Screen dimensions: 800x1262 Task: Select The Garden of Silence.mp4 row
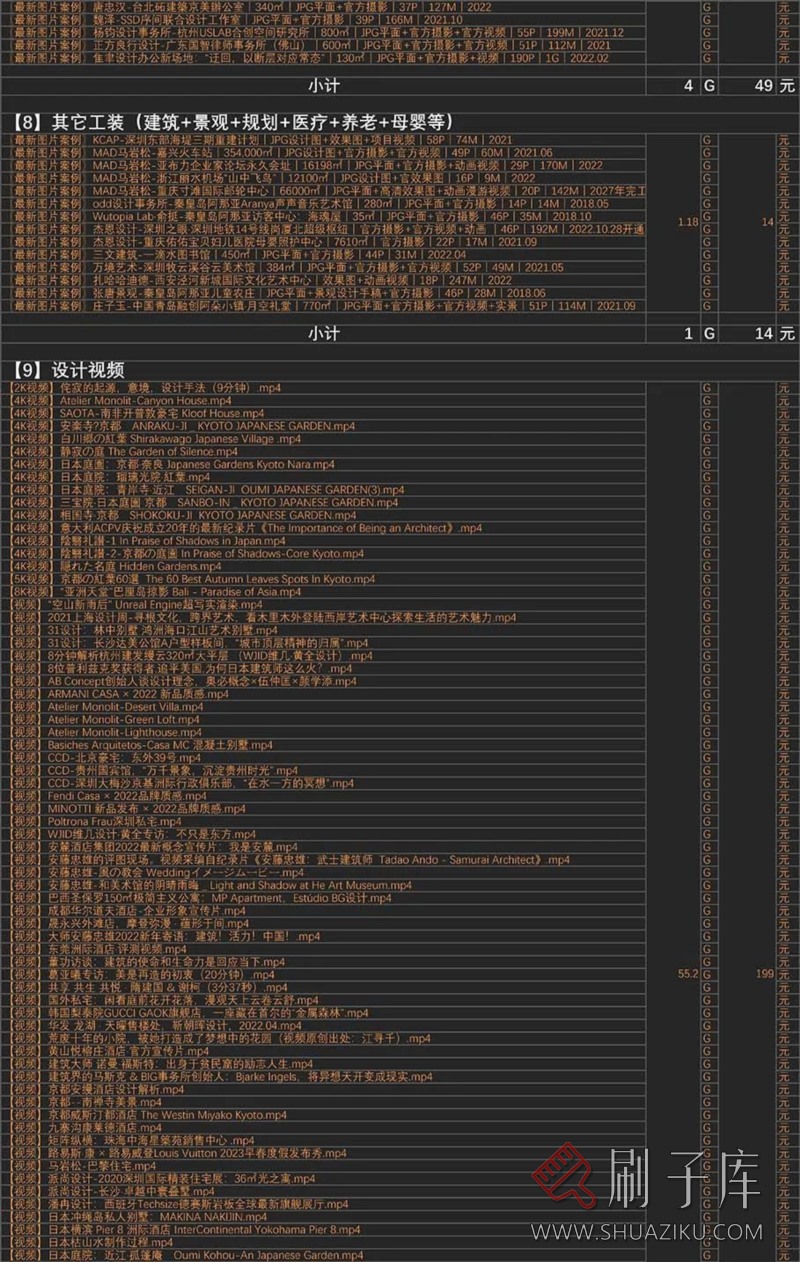click(130, 451)
